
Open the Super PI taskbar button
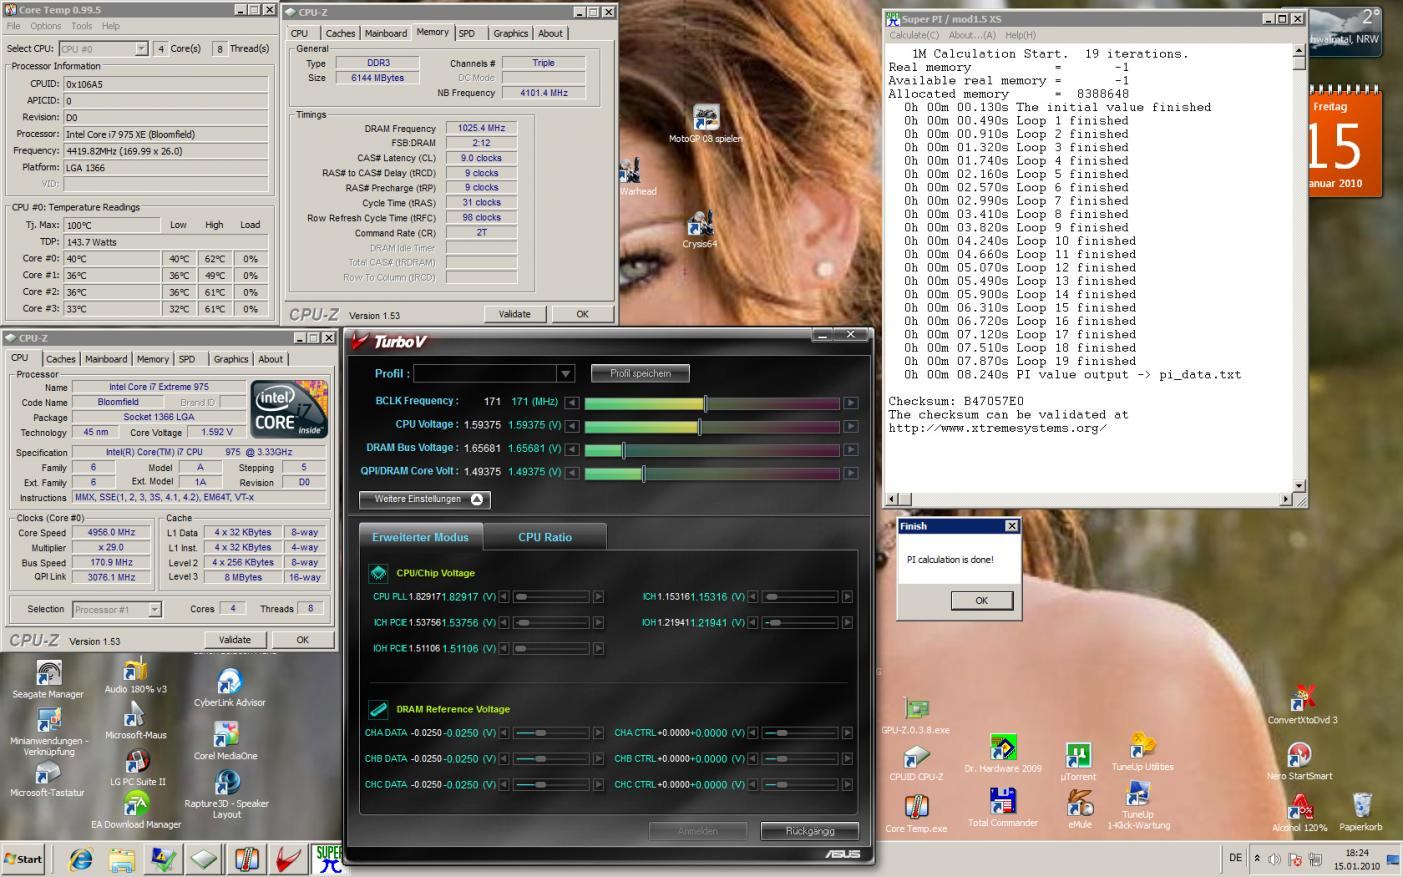[328, 859]
